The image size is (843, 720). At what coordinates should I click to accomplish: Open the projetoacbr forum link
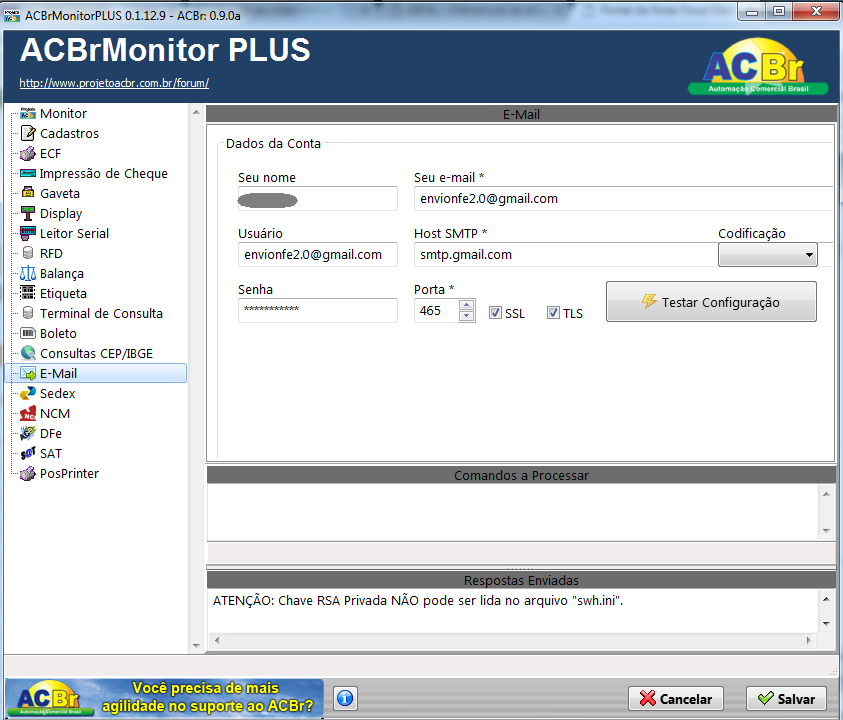[114, 83]
